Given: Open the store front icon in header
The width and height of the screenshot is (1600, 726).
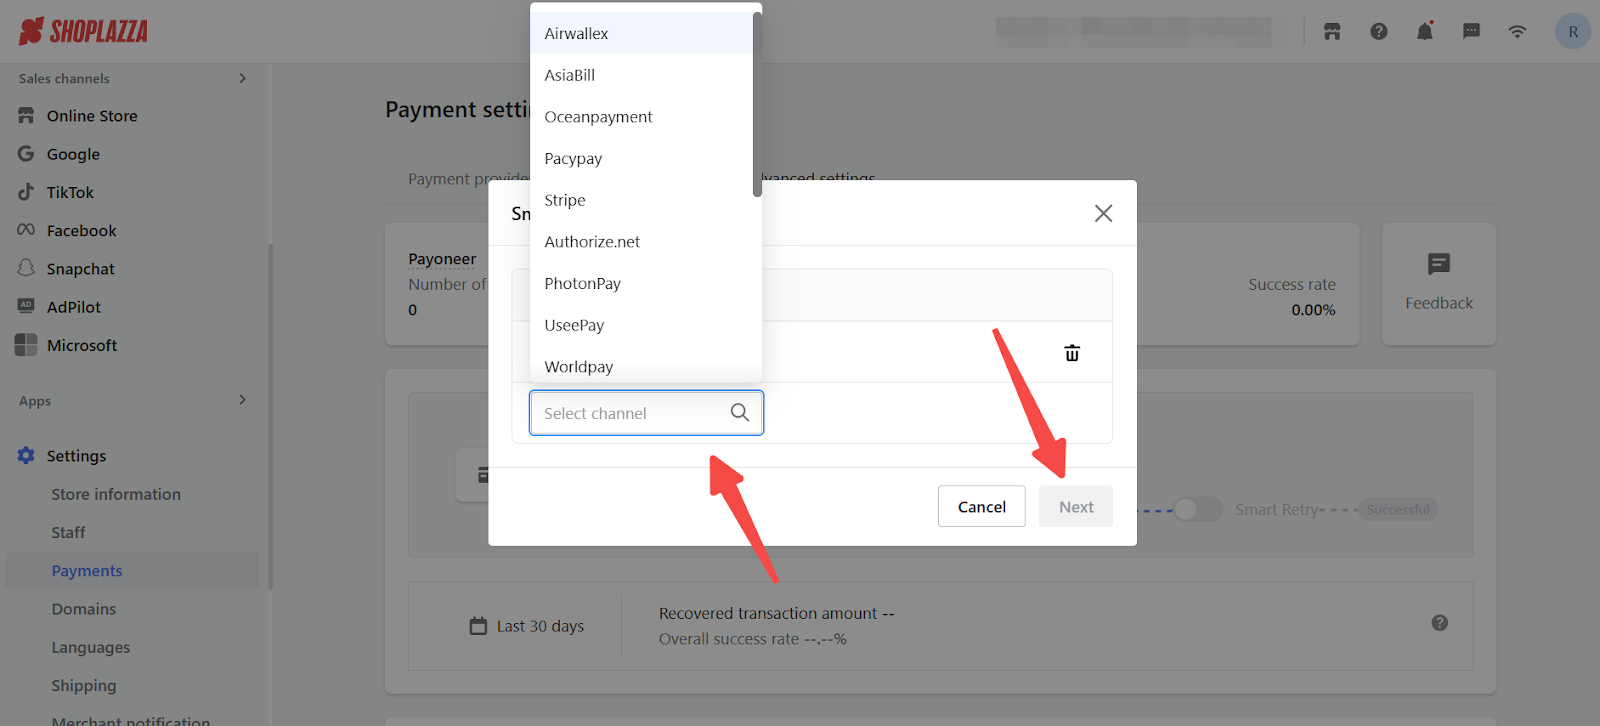Looking at the screenshot, I should pos(1332,31).
